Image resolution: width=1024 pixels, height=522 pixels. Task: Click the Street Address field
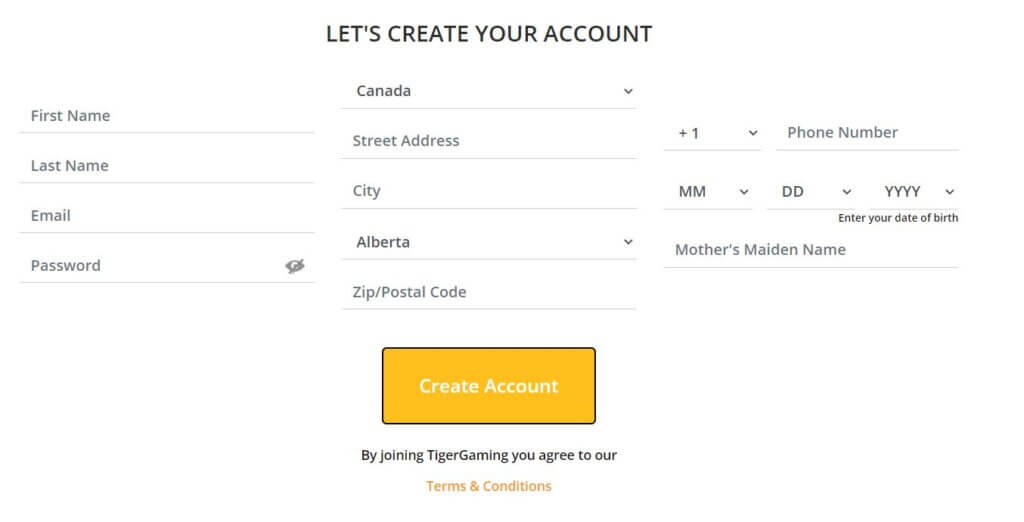(x=488, y=141)
